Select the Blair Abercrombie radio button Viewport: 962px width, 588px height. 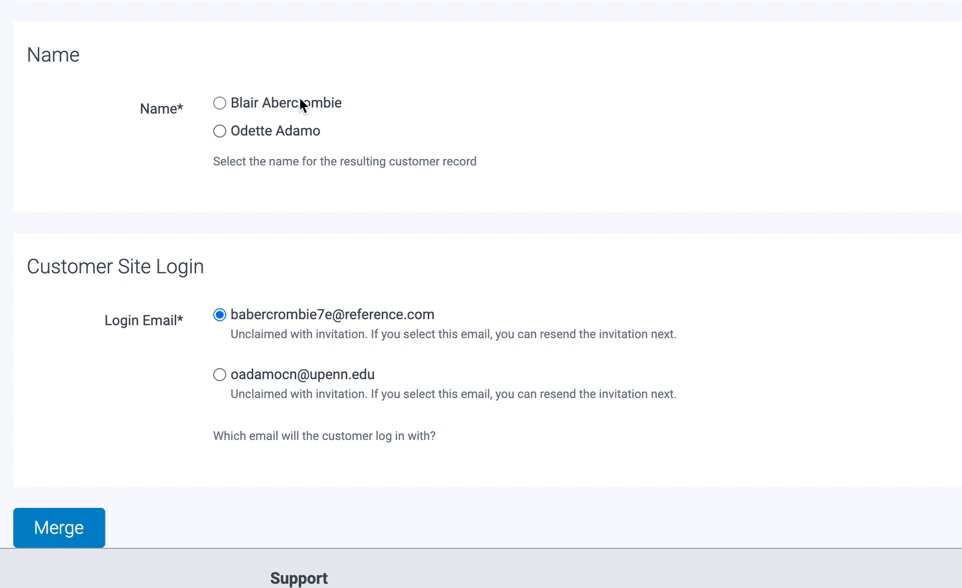click(220, 103)
